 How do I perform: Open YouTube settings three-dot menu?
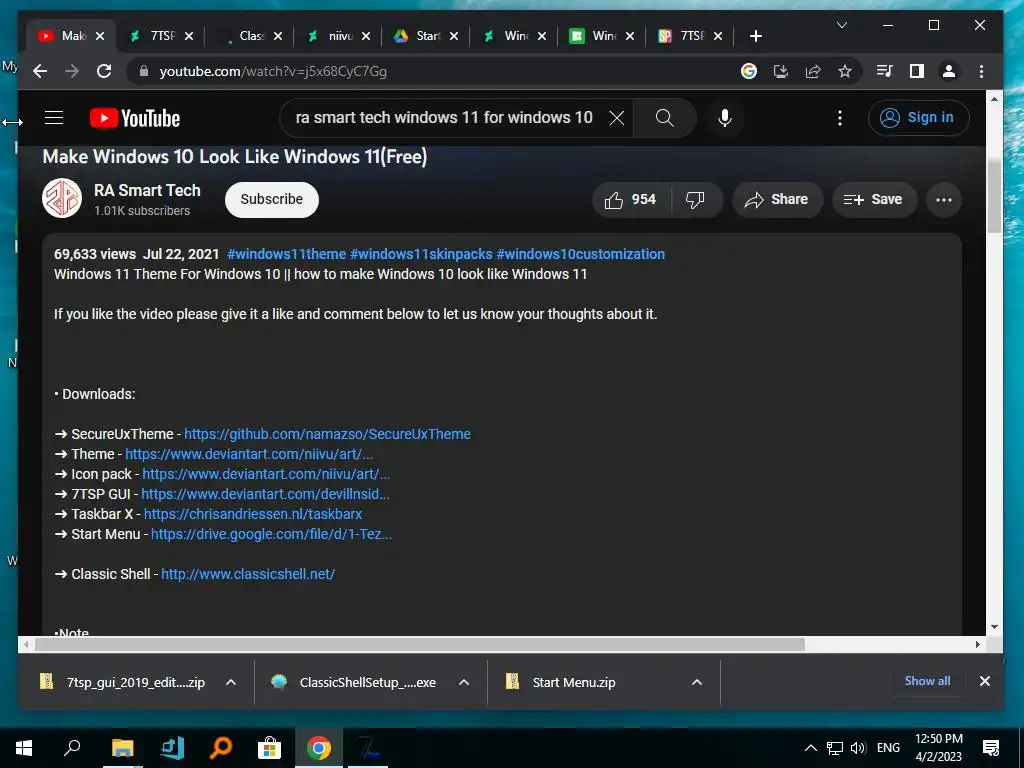click(840, 118)
